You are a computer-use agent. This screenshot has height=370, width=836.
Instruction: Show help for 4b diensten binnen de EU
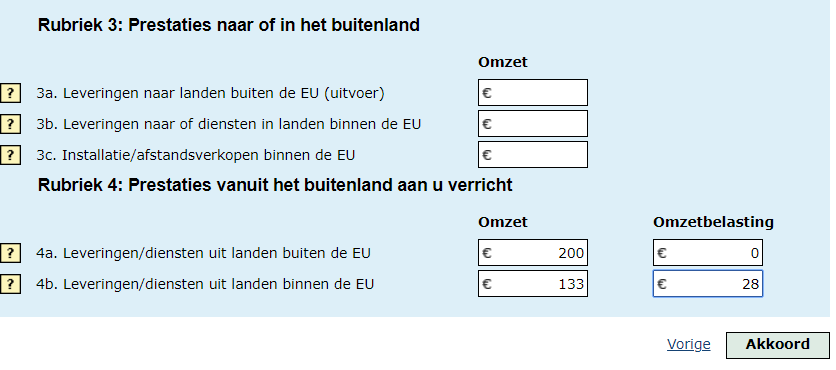[x=10, y=284]
